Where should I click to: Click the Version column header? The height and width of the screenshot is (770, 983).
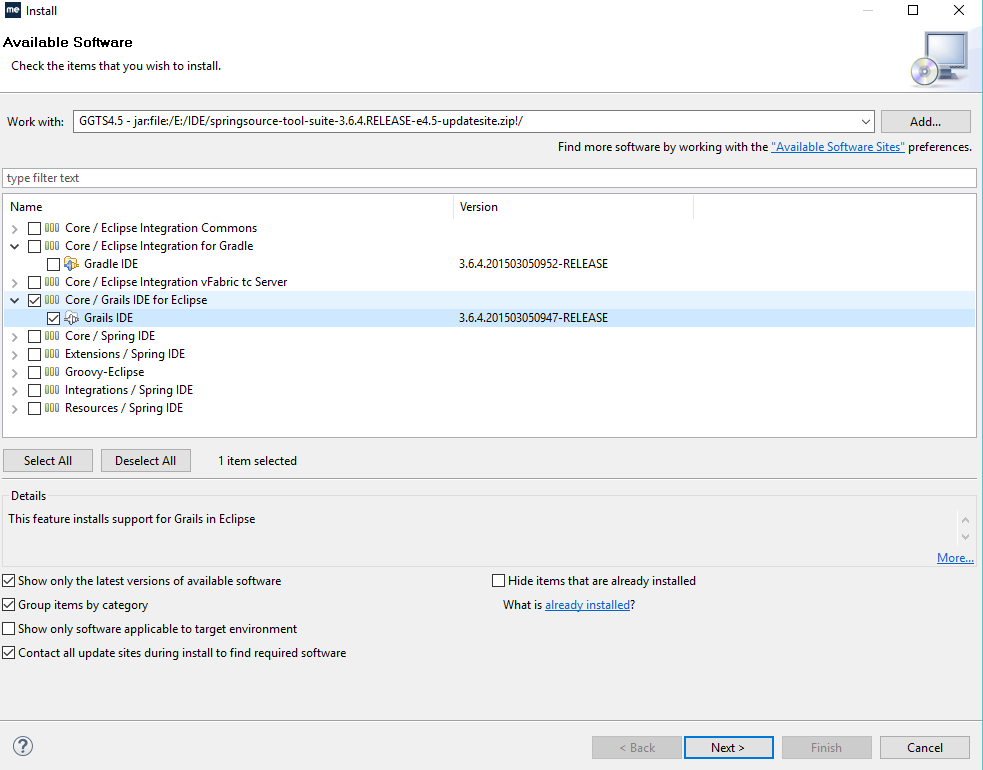click(x=573, y=207)
